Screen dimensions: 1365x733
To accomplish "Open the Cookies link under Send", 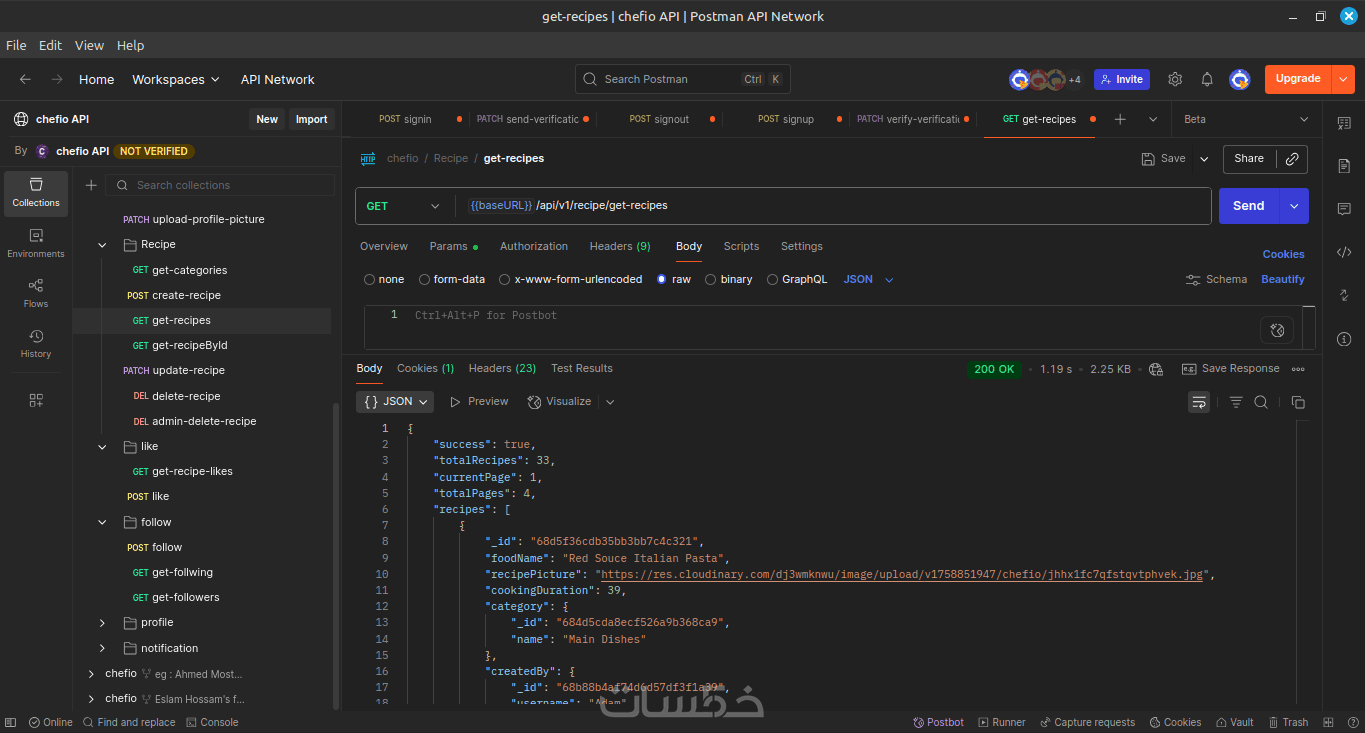I will 1283,254.
